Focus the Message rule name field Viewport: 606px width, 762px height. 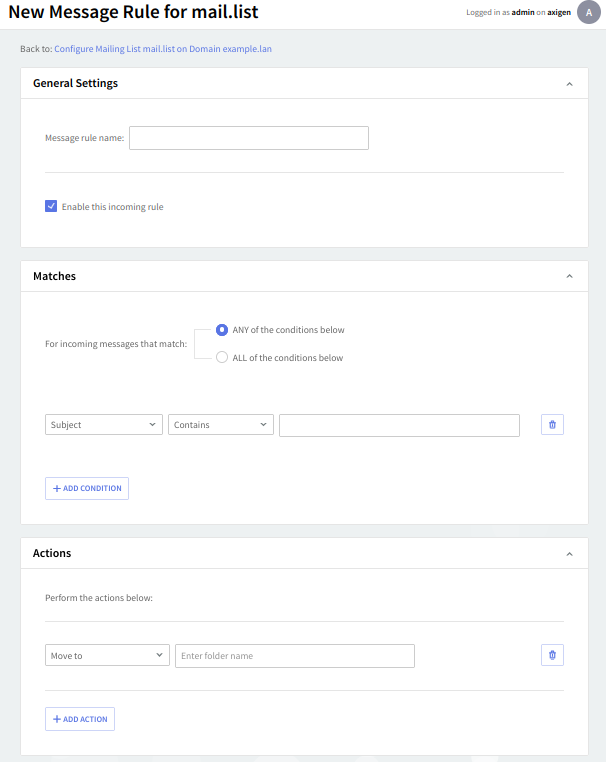(x=249, y=138)
